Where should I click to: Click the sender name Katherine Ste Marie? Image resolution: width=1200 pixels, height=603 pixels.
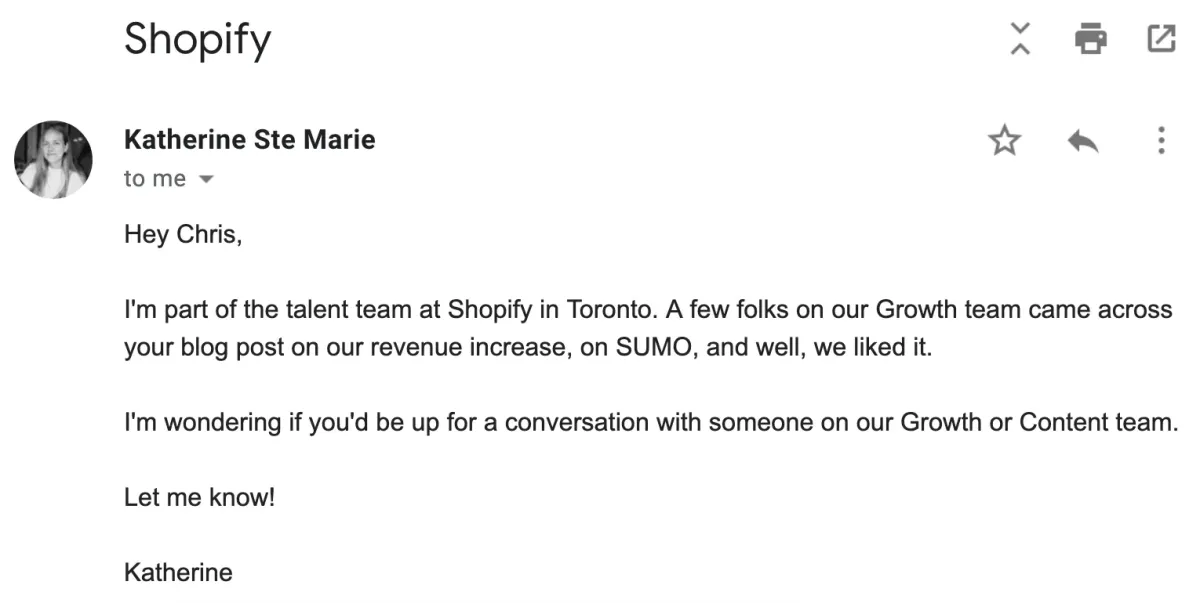[249, 140]
